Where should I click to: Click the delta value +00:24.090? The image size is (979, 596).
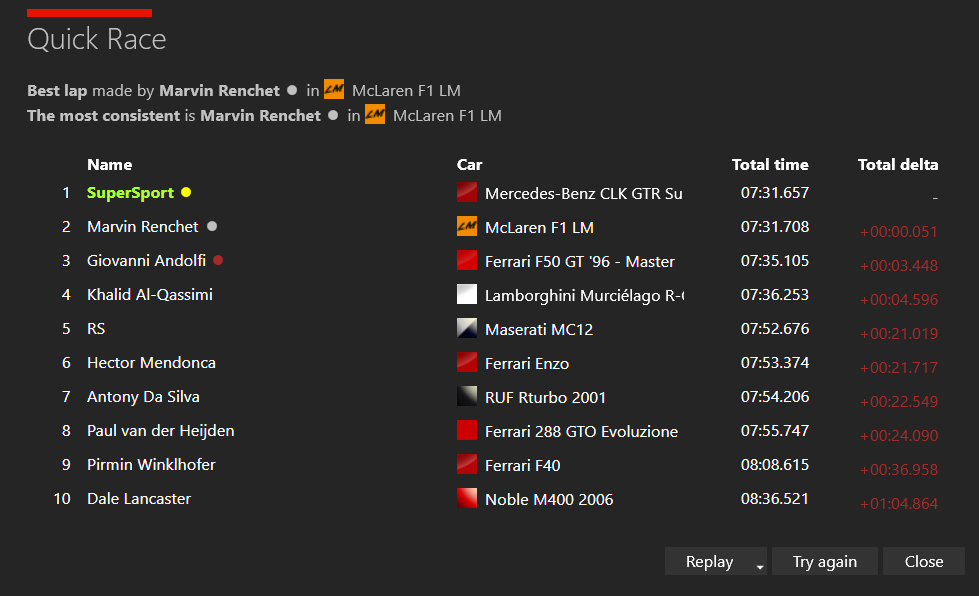click(x=899, y=436)
